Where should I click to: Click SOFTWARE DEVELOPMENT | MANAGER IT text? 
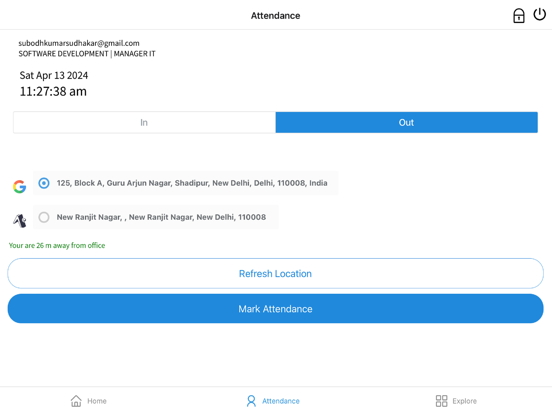coord(87,54)
